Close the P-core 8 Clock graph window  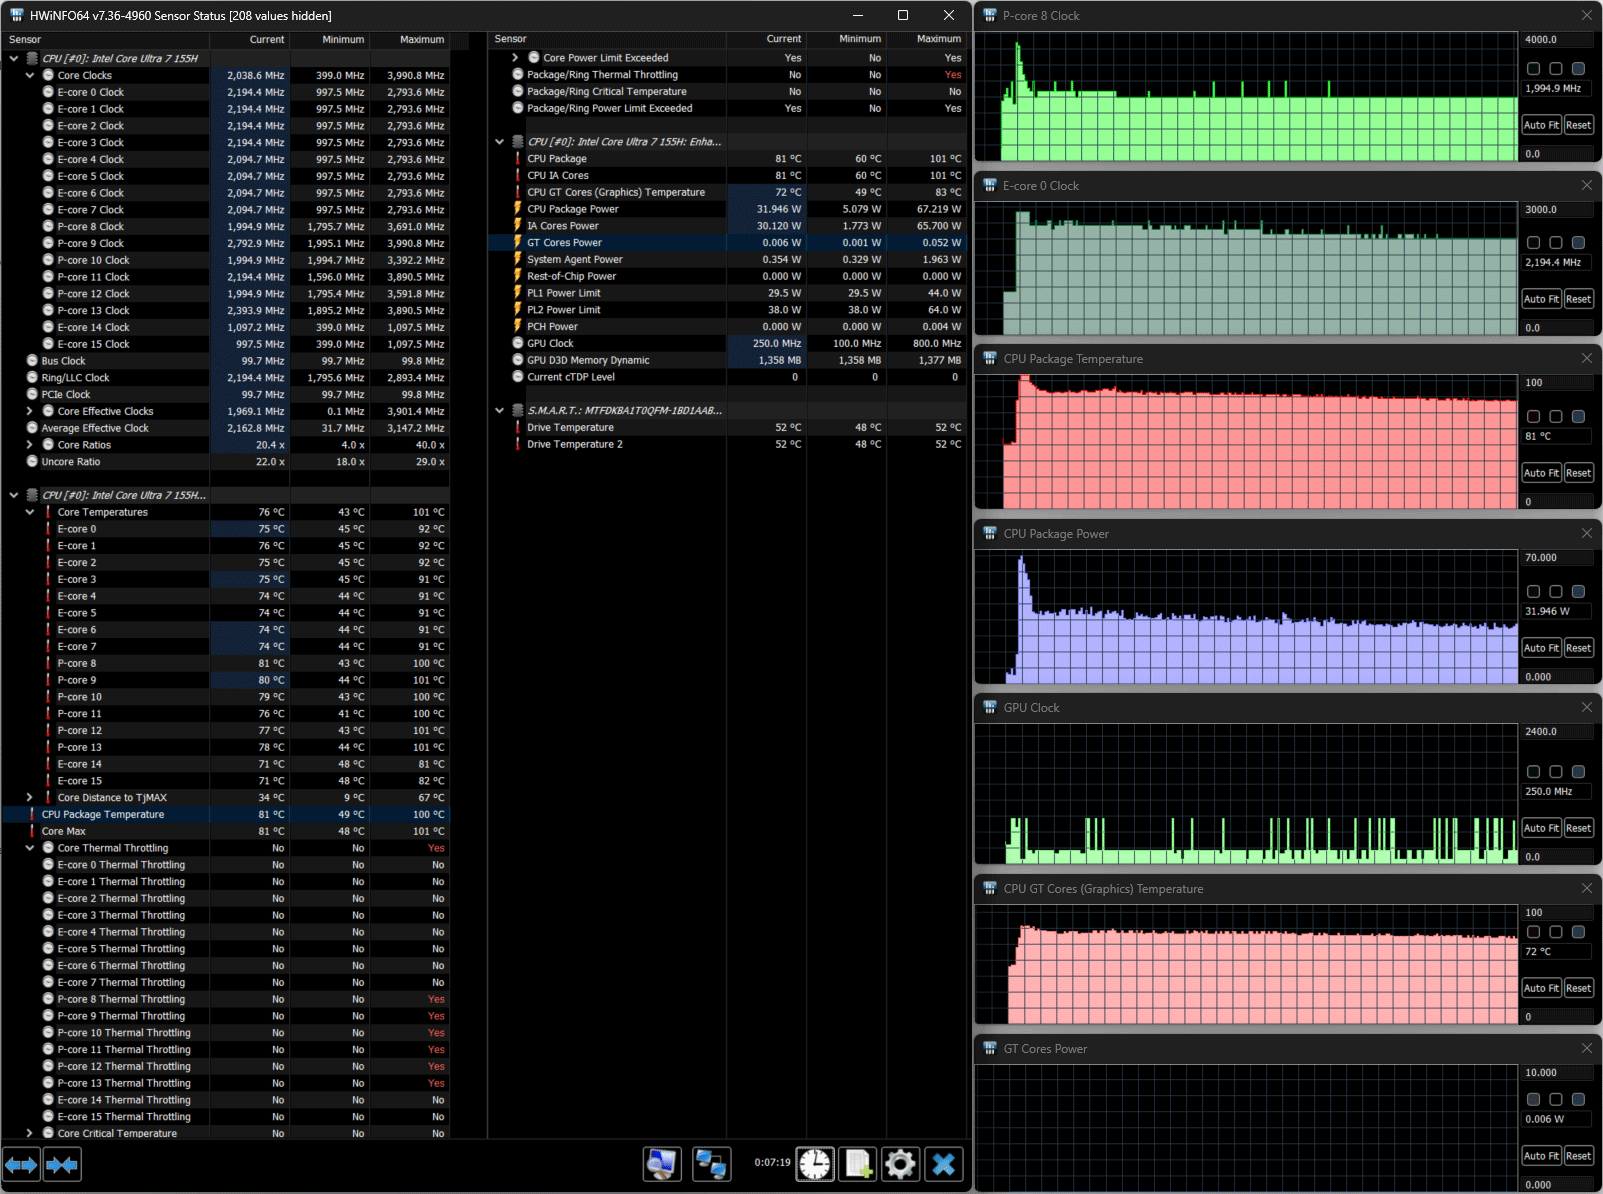1586,15
